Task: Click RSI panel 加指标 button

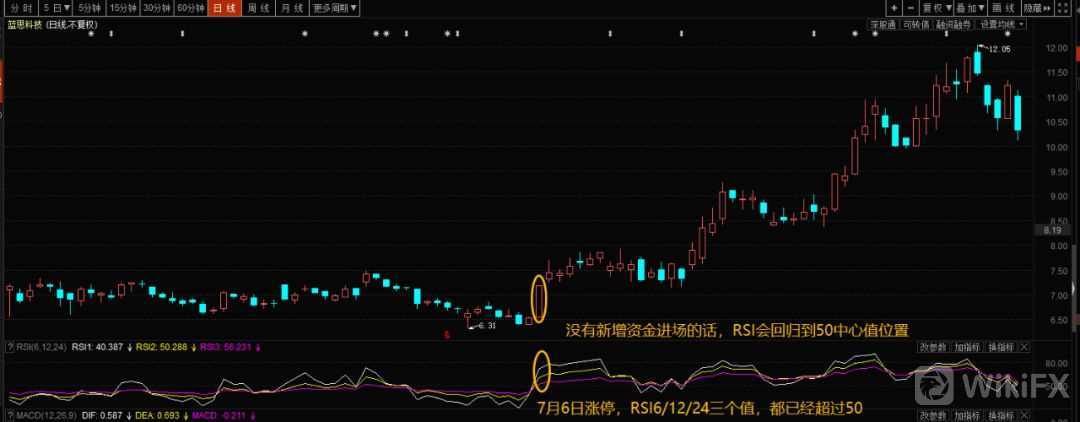Action: pos(965,347)
